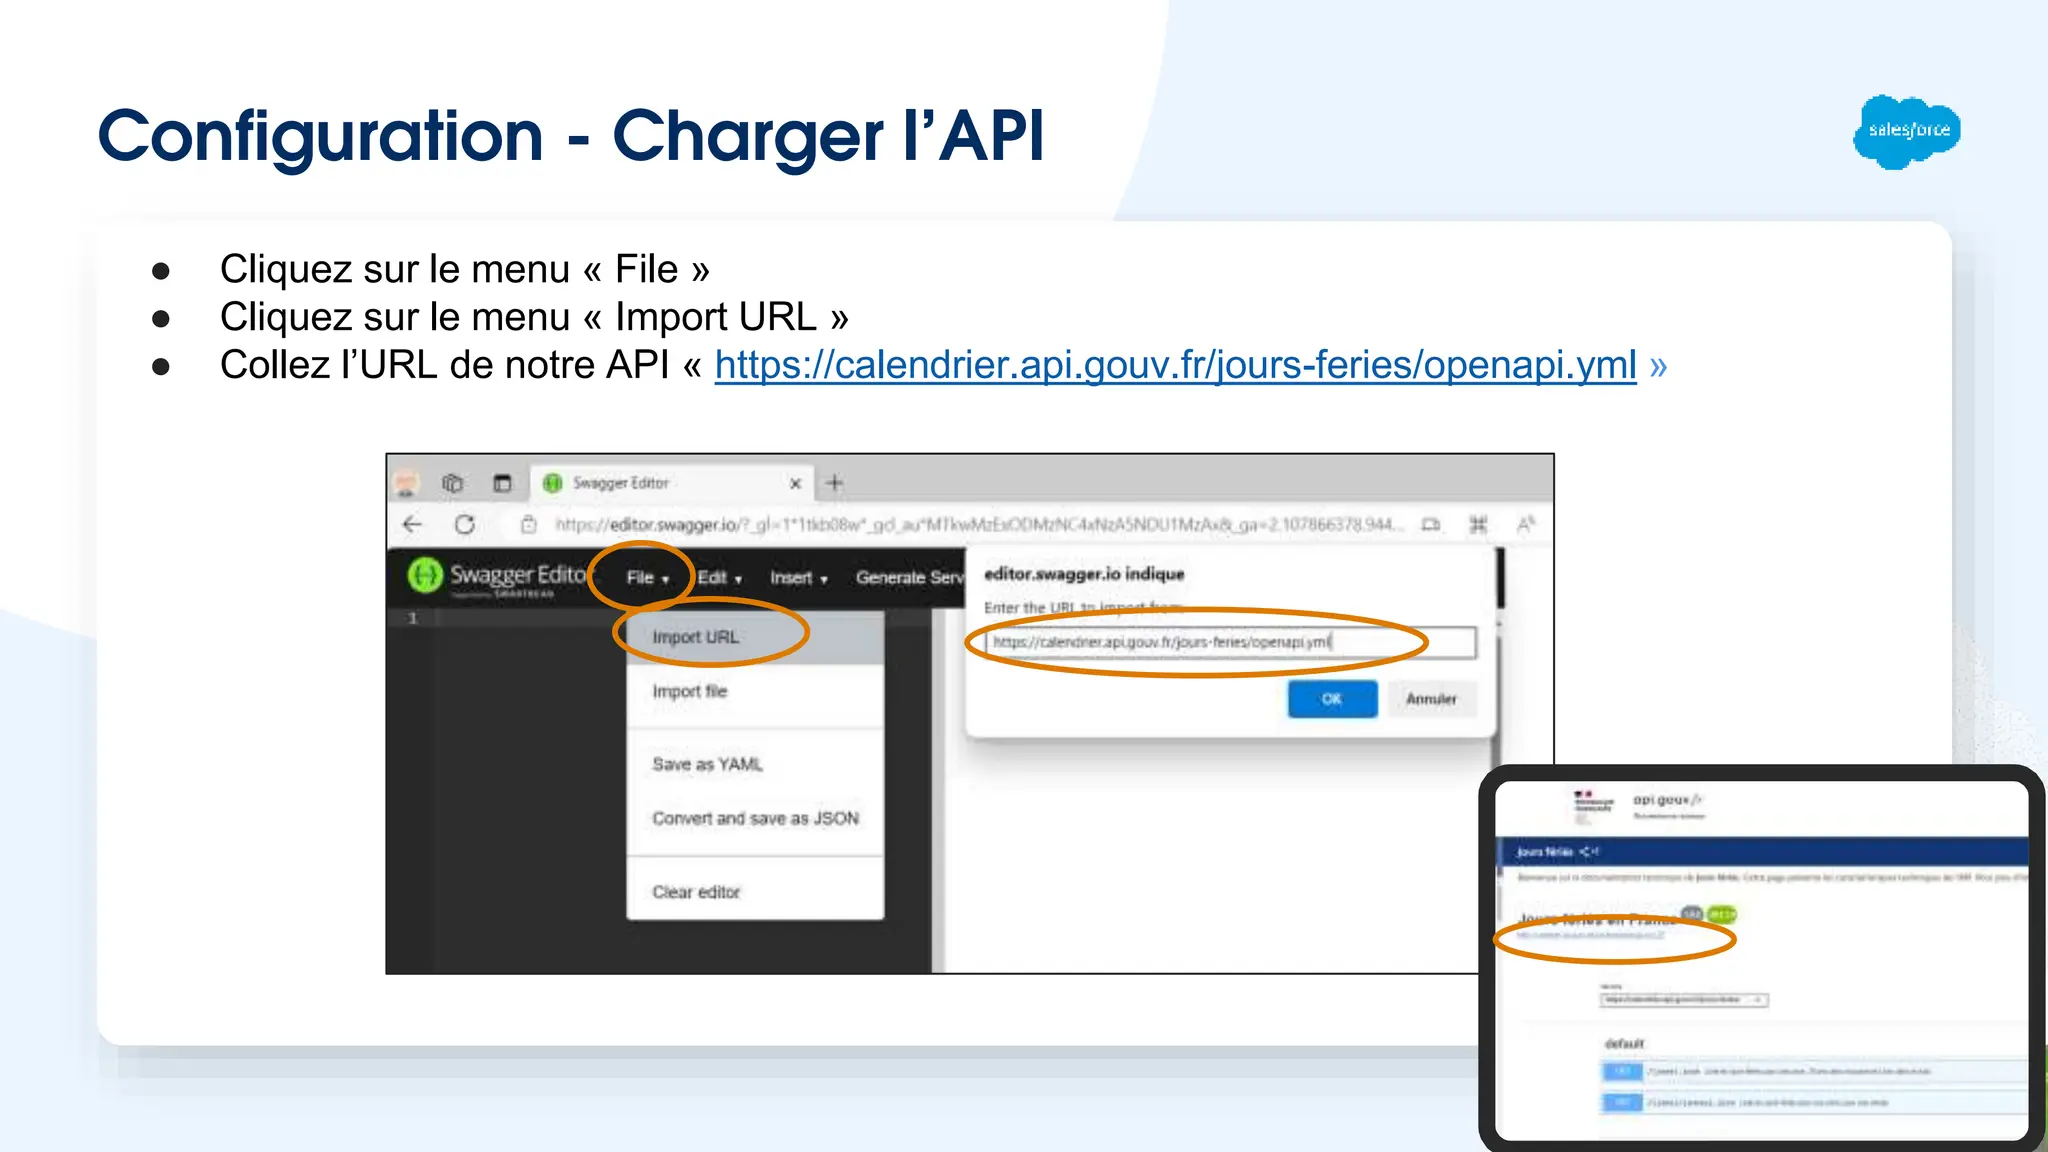Click the Read aloud icon
The width and height of the screenshot is (2048, 1152).
coord(1526,525)
